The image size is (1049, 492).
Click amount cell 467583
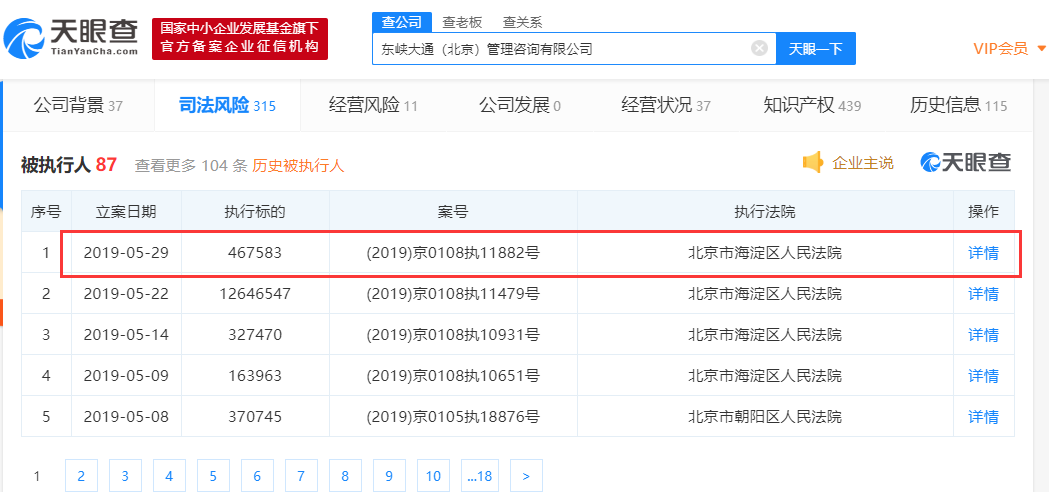point(255,253)
